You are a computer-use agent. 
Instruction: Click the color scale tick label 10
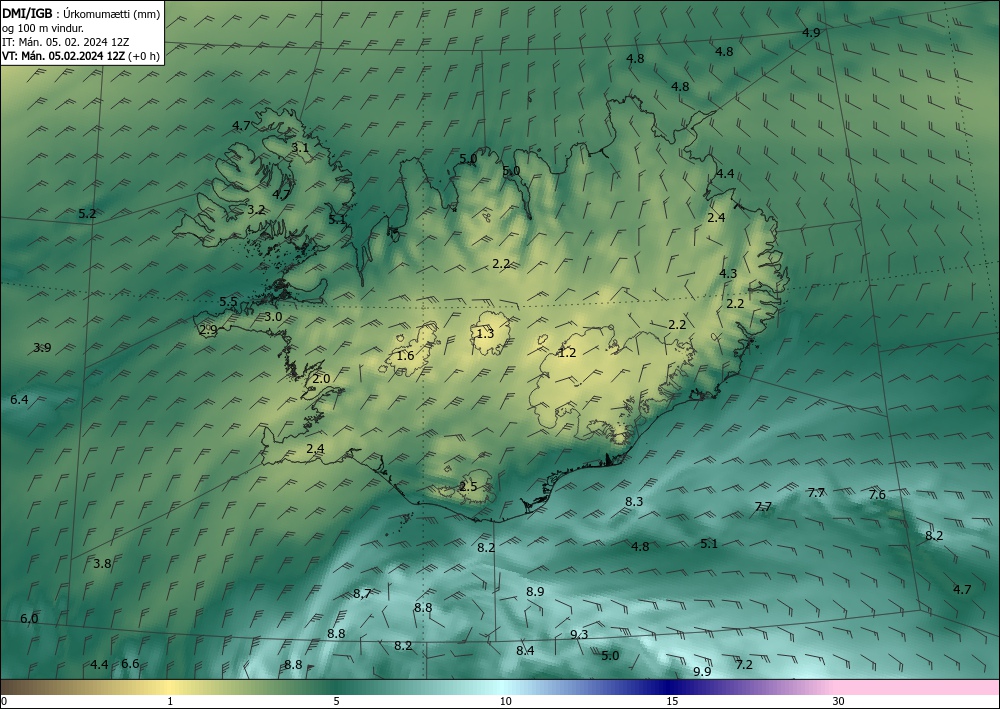[505, 702]
